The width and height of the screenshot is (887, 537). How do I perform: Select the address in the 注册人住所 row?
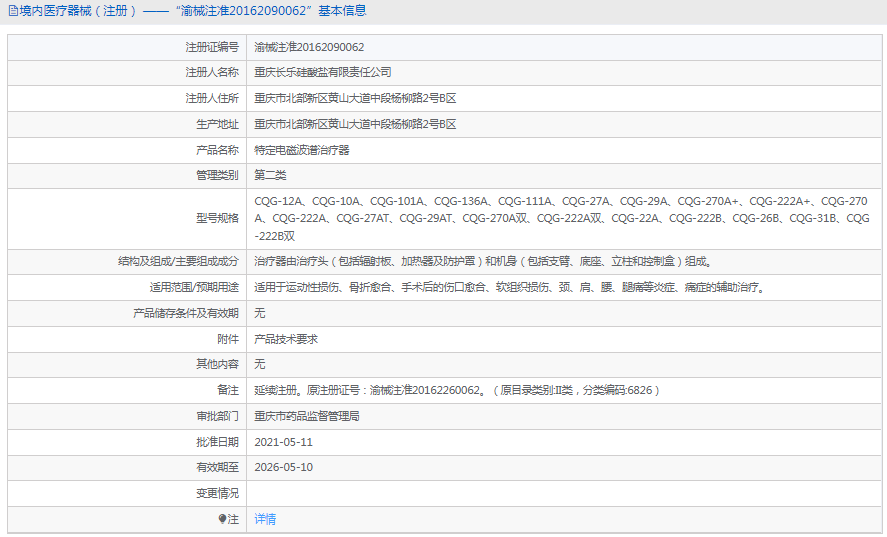click(x=355, y=98)
